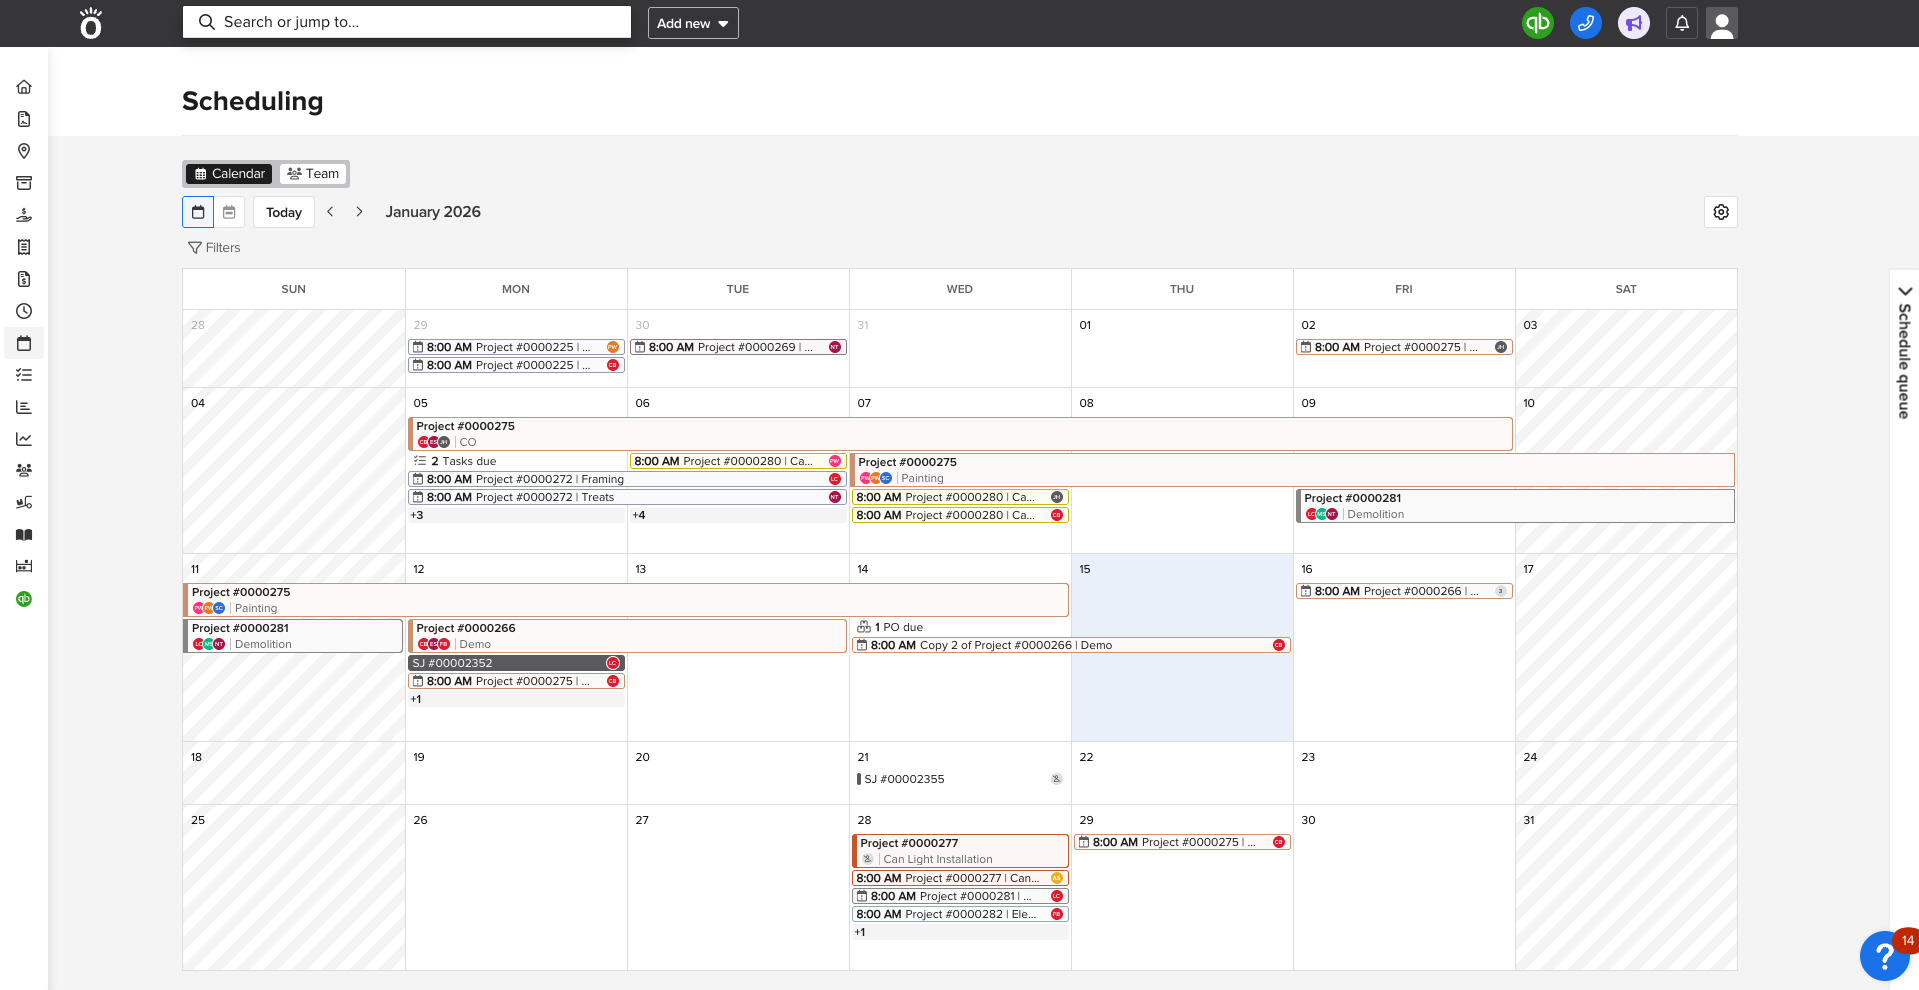The width and height of the screenshot is (1919, 990).
Task: Show +4 more events on January 06
Action: (x=639, y=515)
